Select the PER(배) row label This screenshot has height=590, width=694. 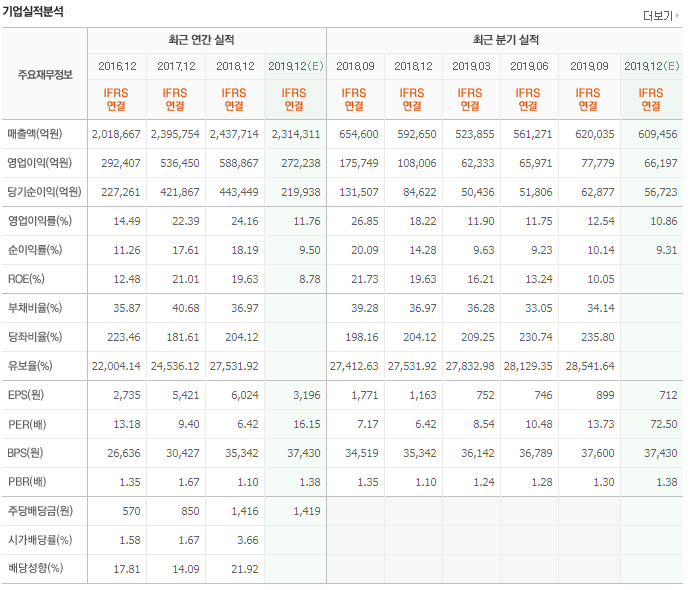tap(27, 424)
